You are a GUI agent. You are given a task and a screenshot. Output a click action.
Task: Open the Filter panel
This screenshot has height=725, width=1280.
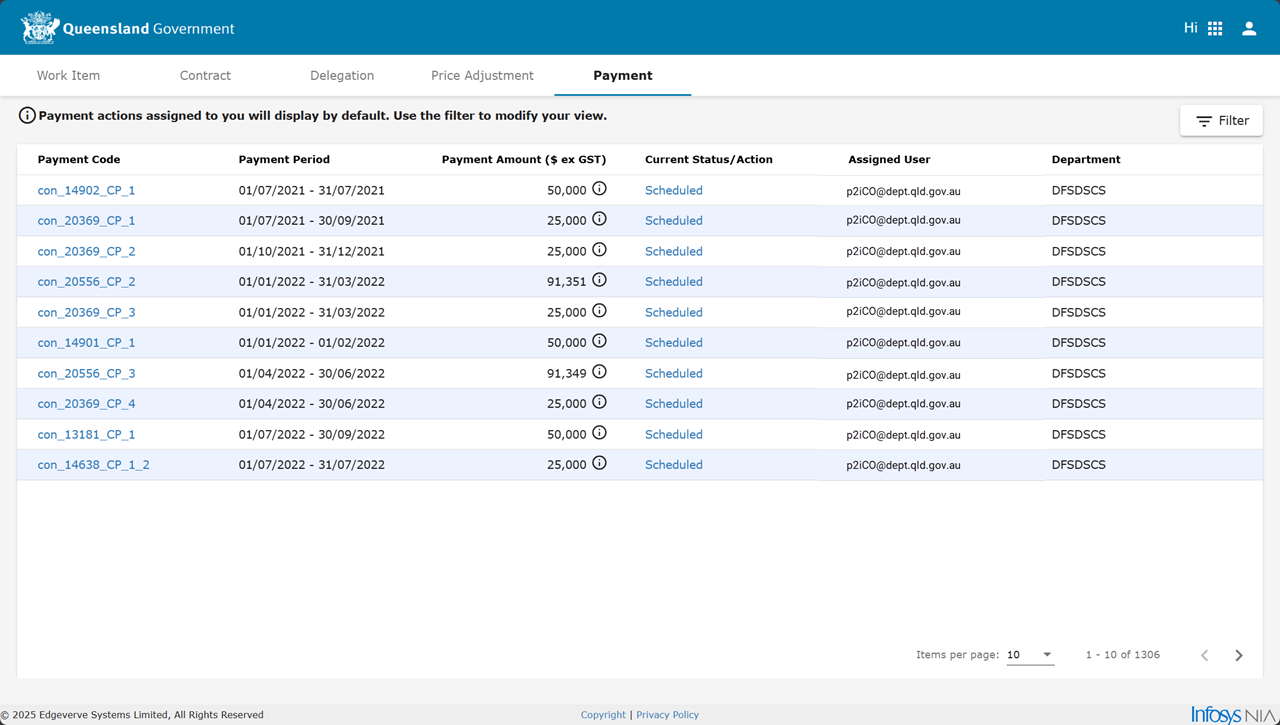point(1221,121)
